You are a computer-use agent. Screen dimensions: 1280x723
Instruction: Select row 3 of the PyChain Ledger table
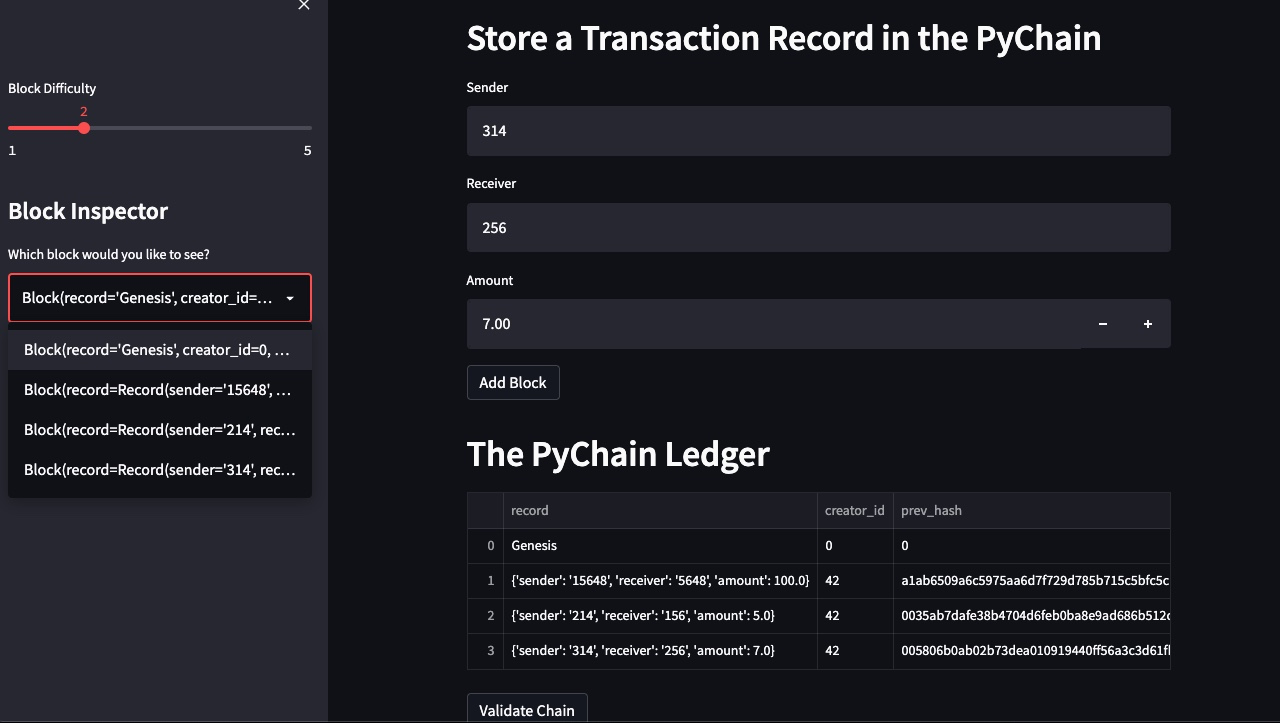coord(660,650)
